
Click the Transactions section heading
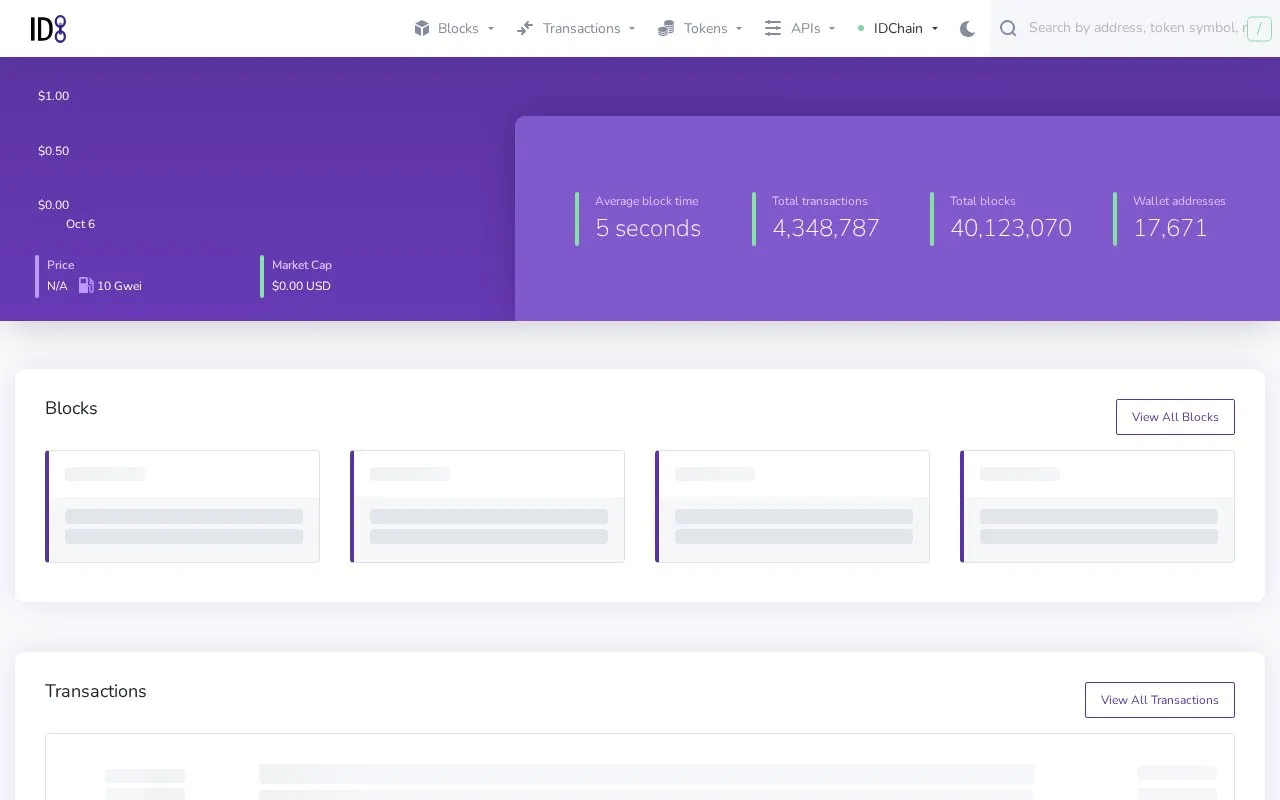click(96, 691)
